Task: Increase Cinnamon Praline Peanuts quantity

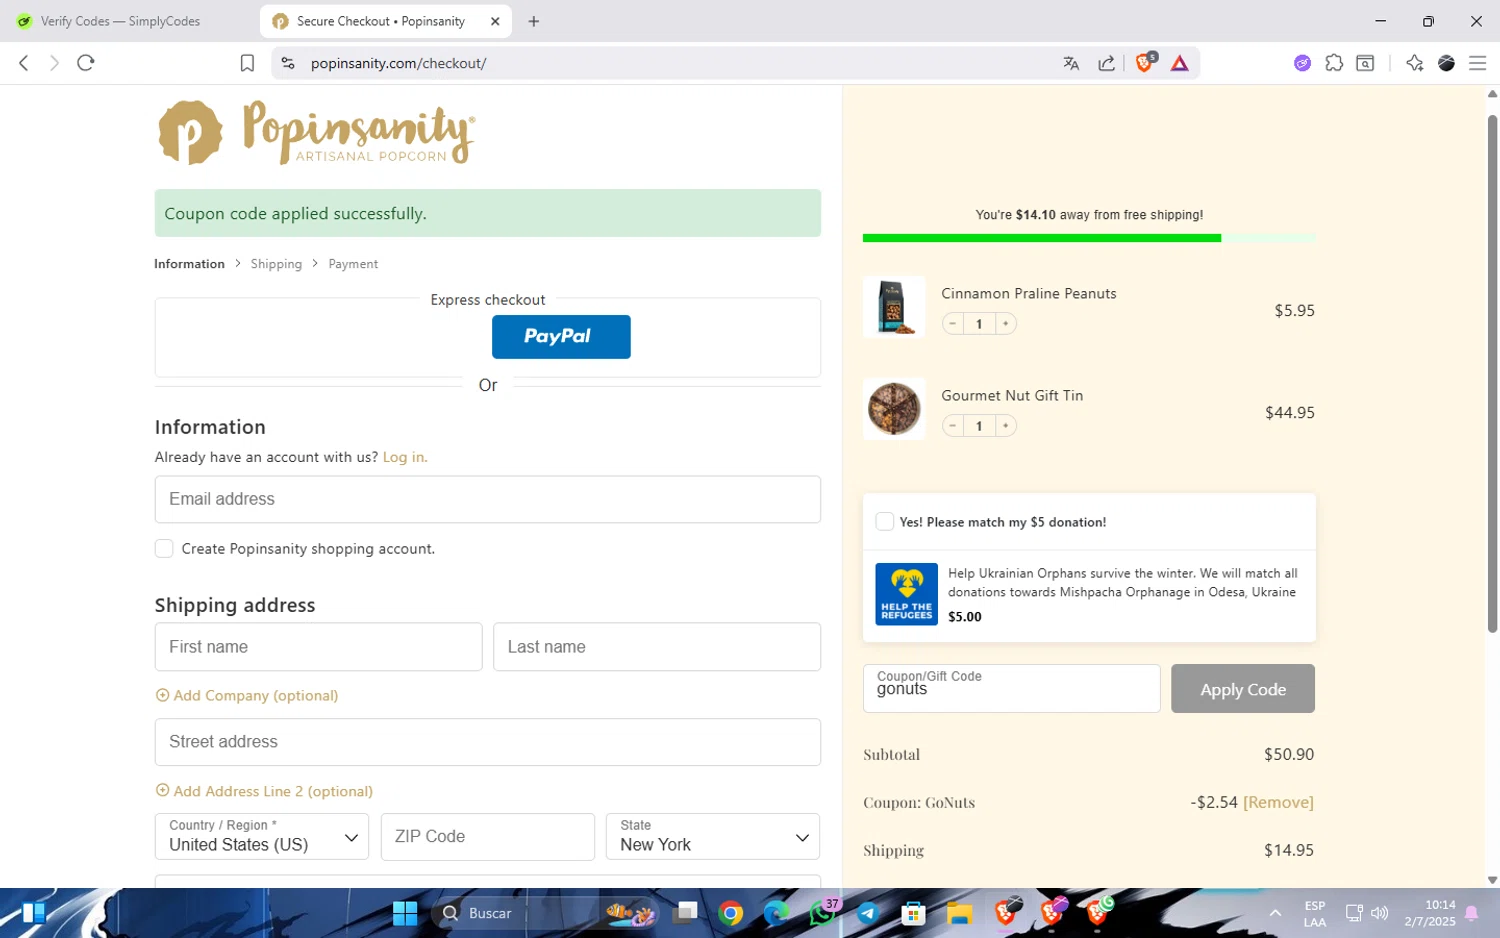Action: [x=1006, y=324]
